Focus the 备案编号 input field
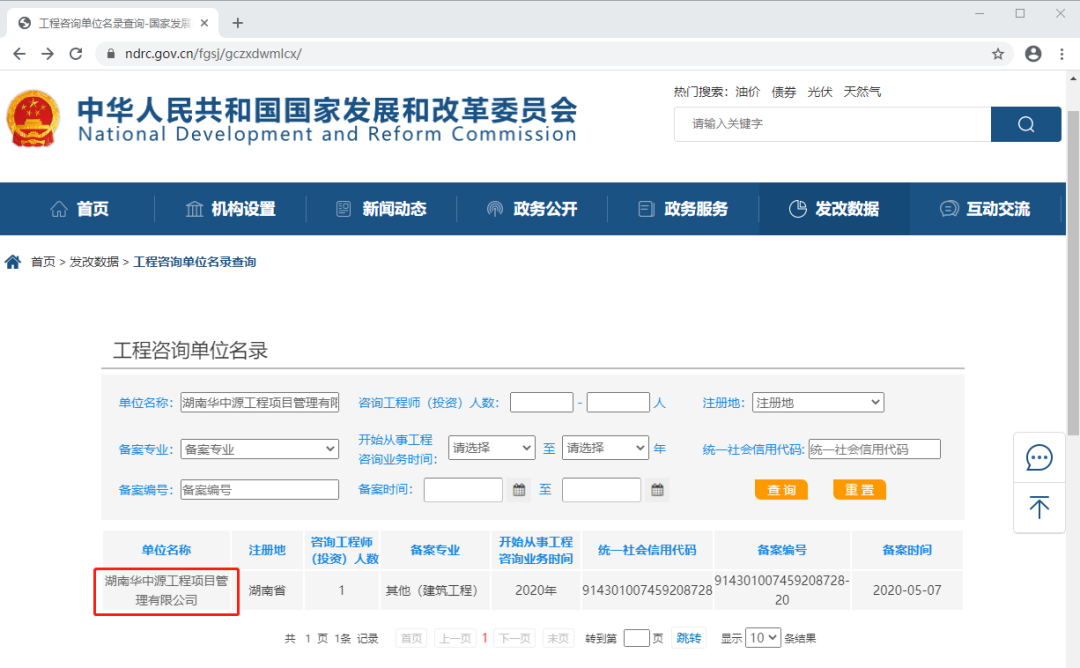1080x668 pixels. tap(260, 490)
